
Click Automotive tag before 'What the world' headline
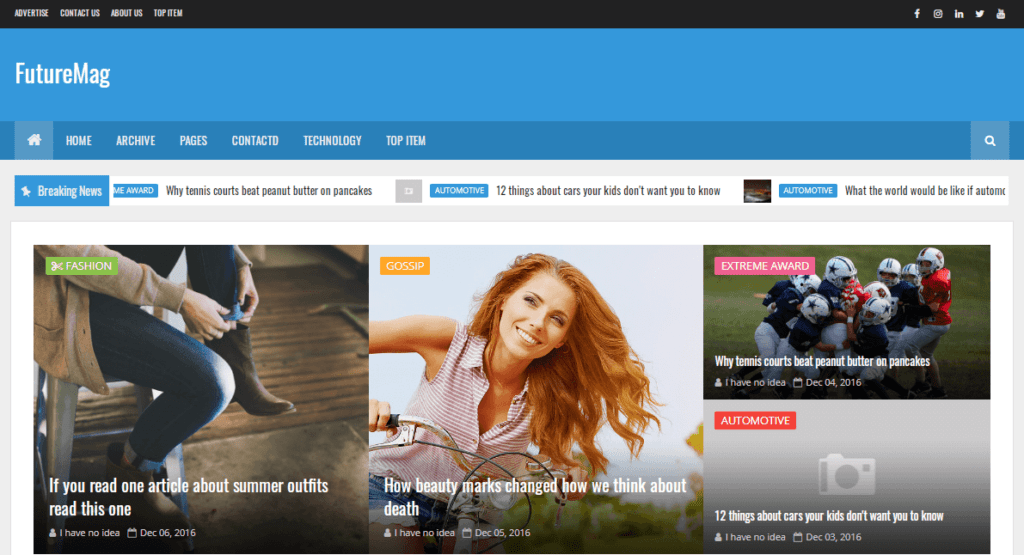coord(808,191)
